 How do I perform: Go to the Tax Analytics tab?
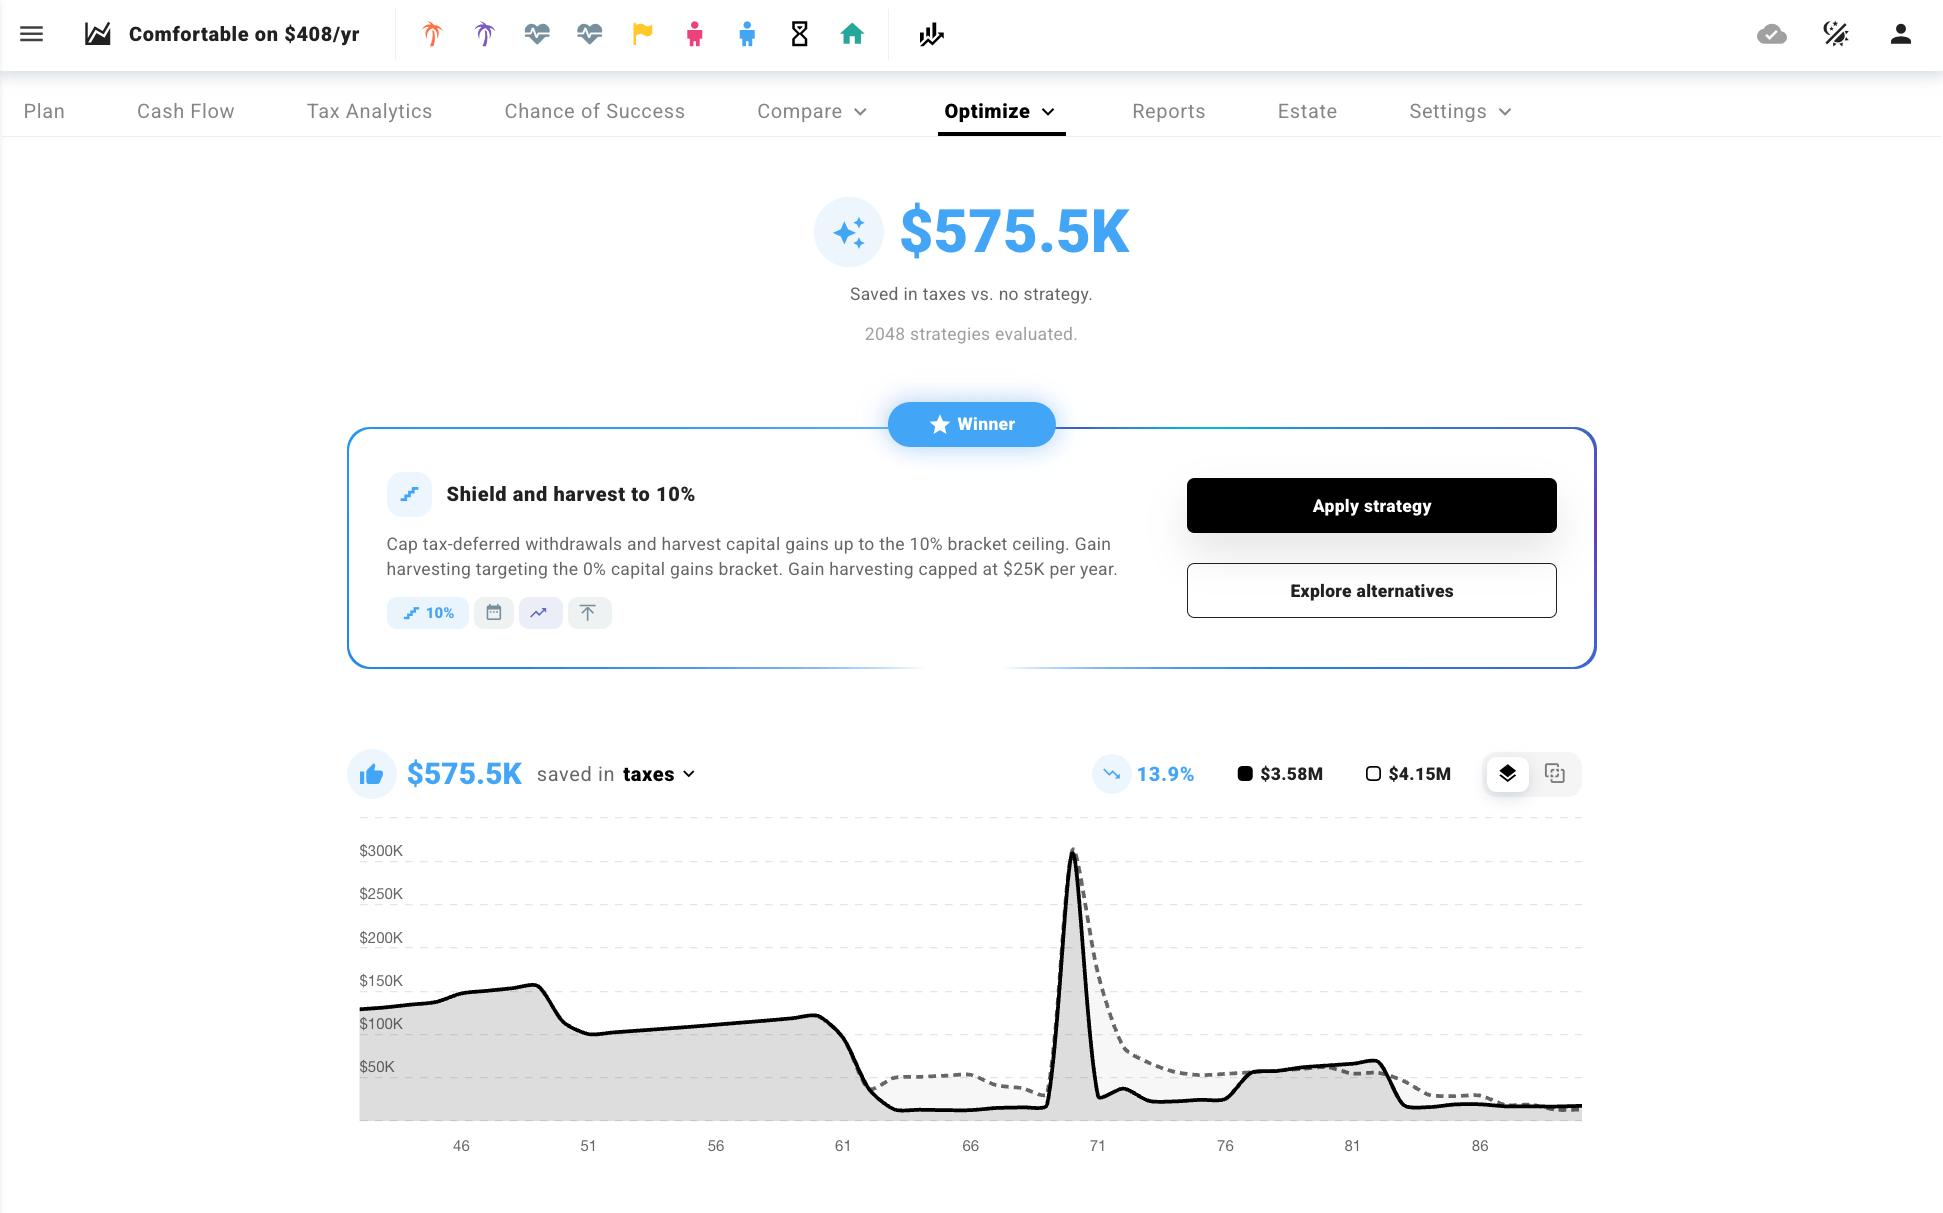point(369,111)
